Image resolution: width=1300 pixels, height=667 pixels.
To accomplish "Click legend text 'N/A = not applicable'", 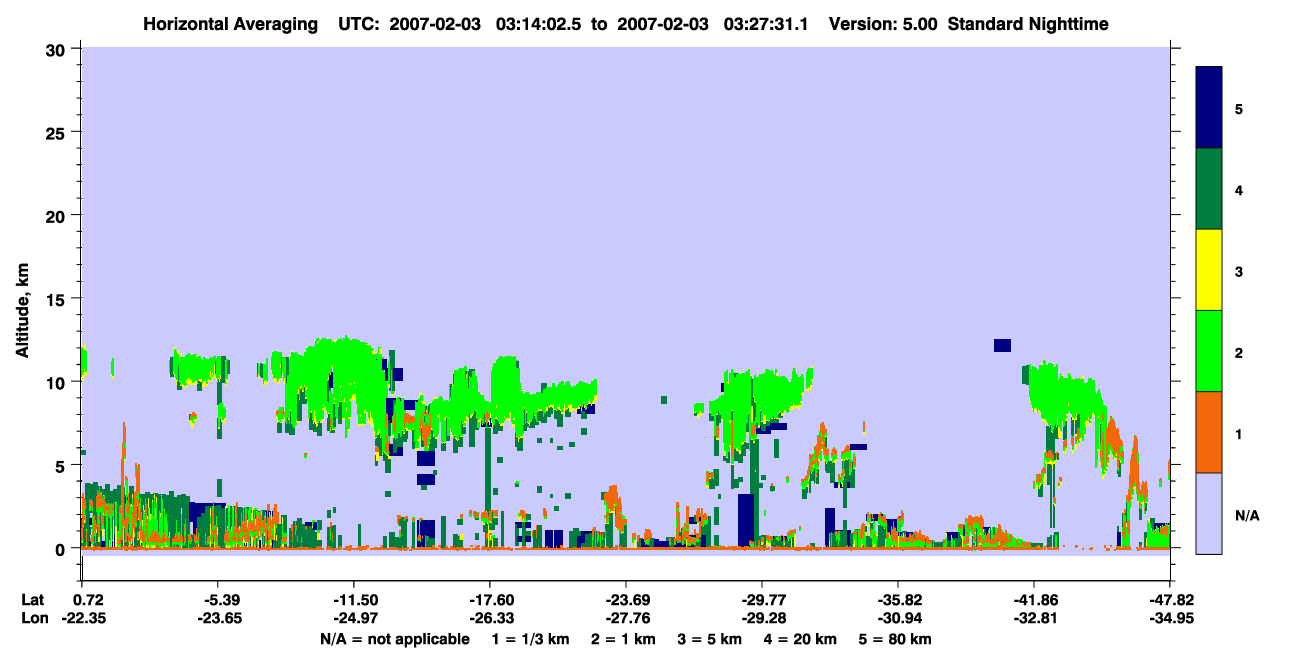I will [394, 639].
